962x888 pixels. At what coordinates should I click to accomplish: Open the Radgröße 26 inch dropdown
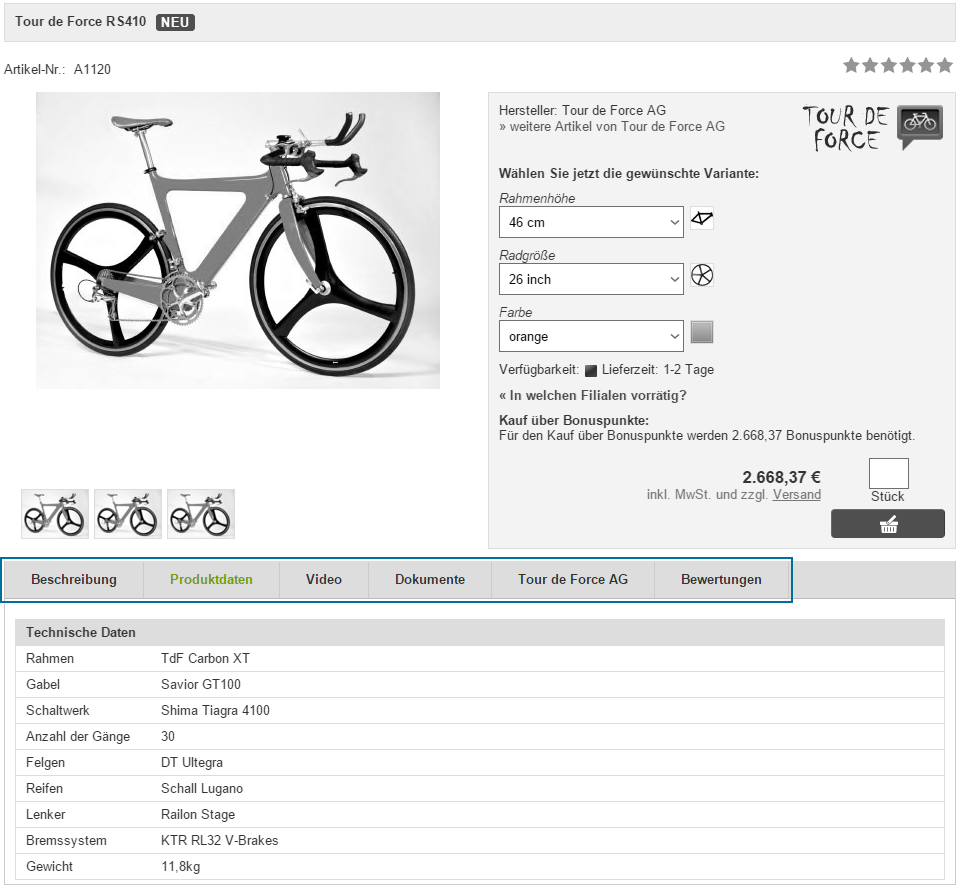pyautogui.click(x=591, y=279)
